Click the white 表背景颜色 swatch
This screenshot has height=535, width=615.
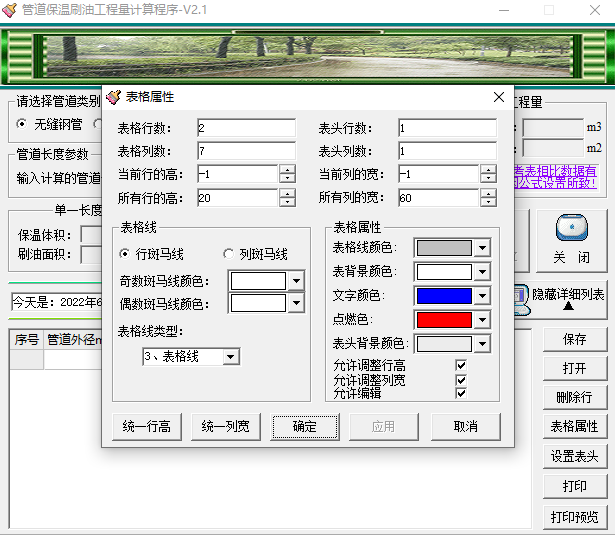point(444,272)
